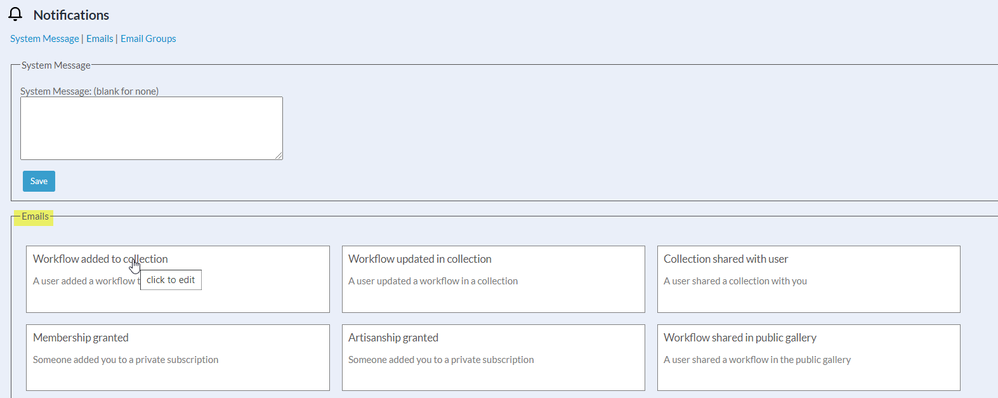Viewport: 998px width, 398px height.
Task: Click the Notifications page heading
Action: click(x=71, y=15)
